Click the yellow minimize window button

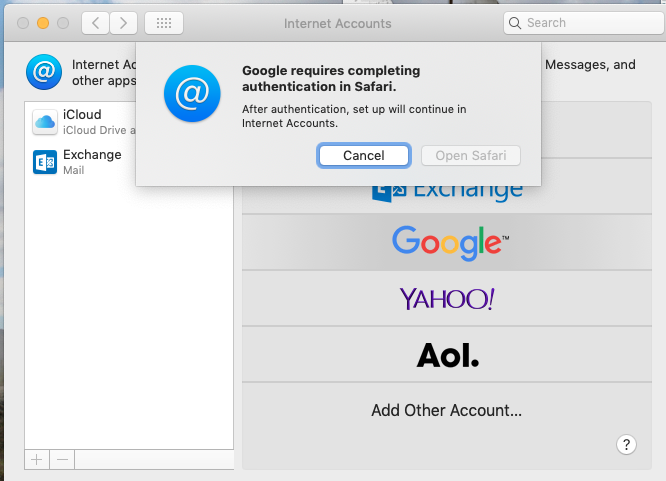(x=43, y=23)
